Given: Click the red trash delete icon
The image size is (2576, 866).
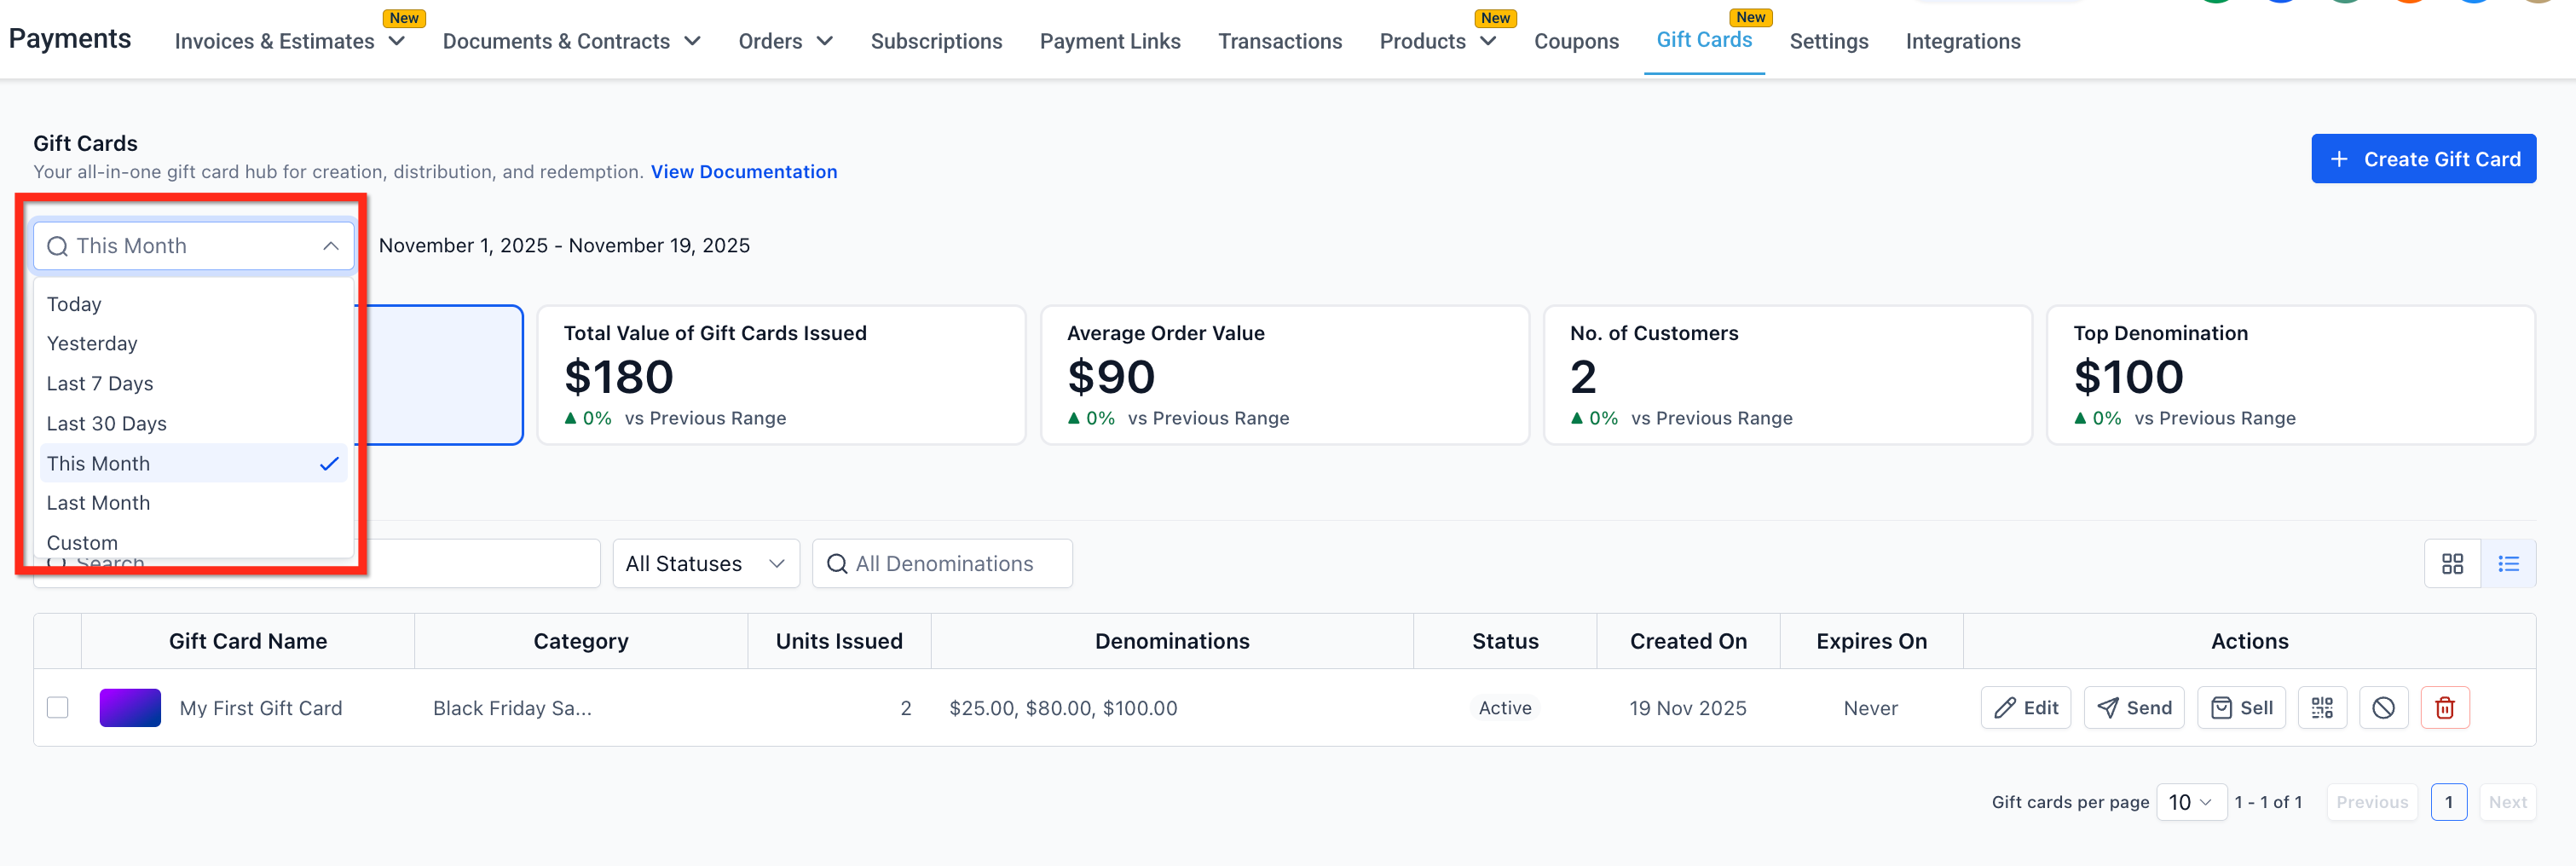Looking at the screenshot, I should tap(2444, 708).
